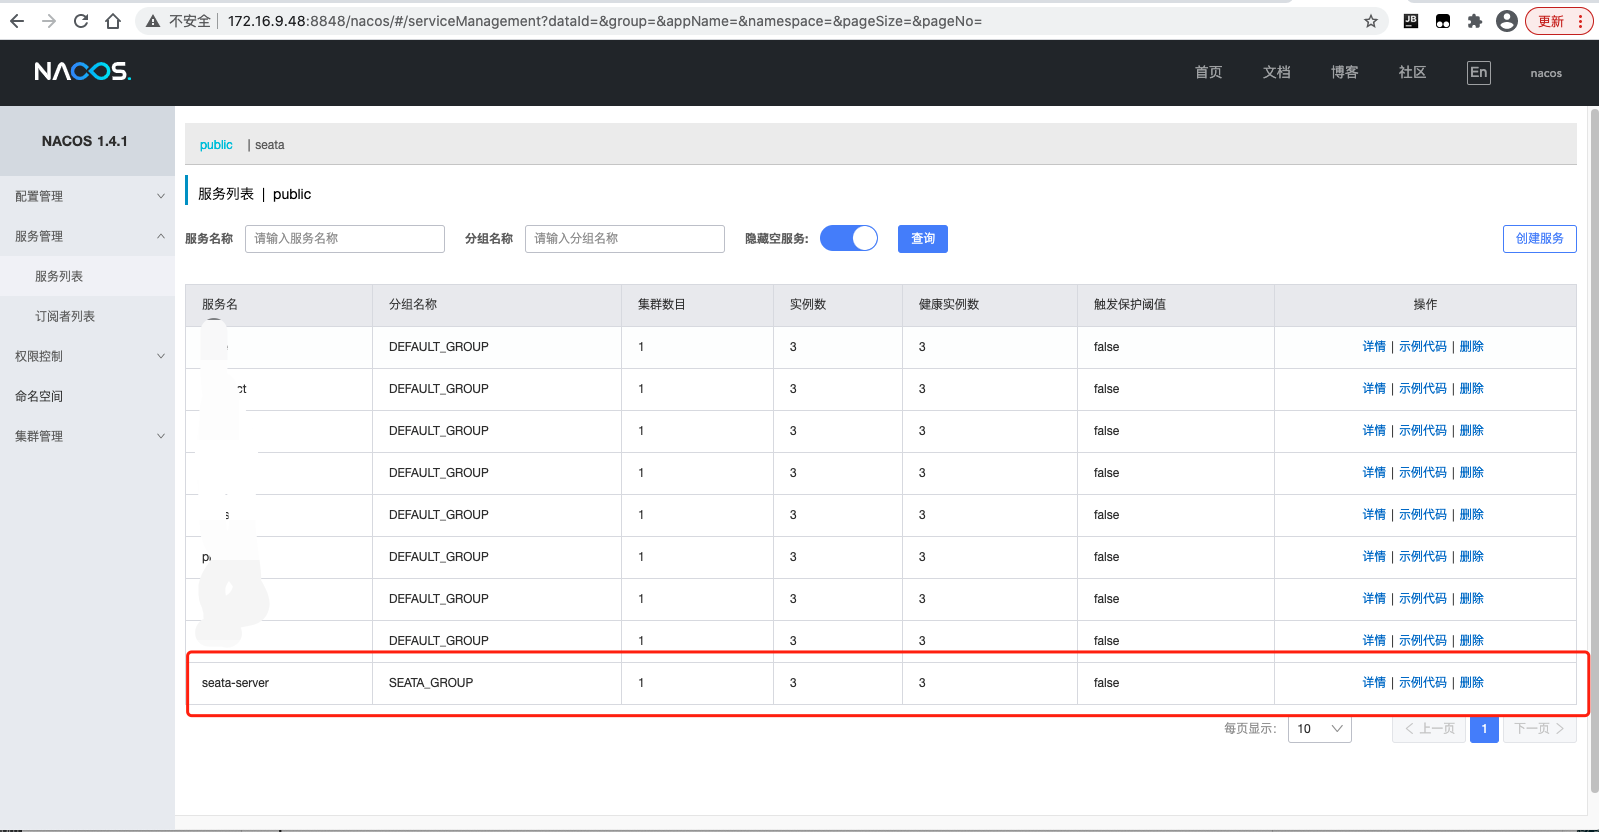The height and width of the screenshot is (832, 1599).
Task: Open the extensions puzzle icon
Action: click(x=1475, y=21)
